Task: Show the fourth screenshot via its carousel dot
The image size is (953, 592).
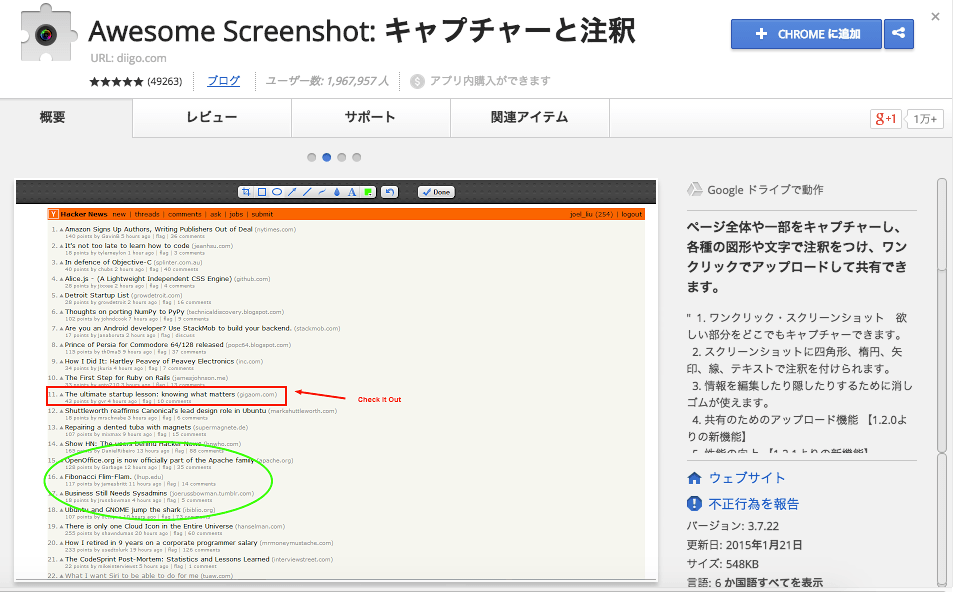Action: coord(357,157)
